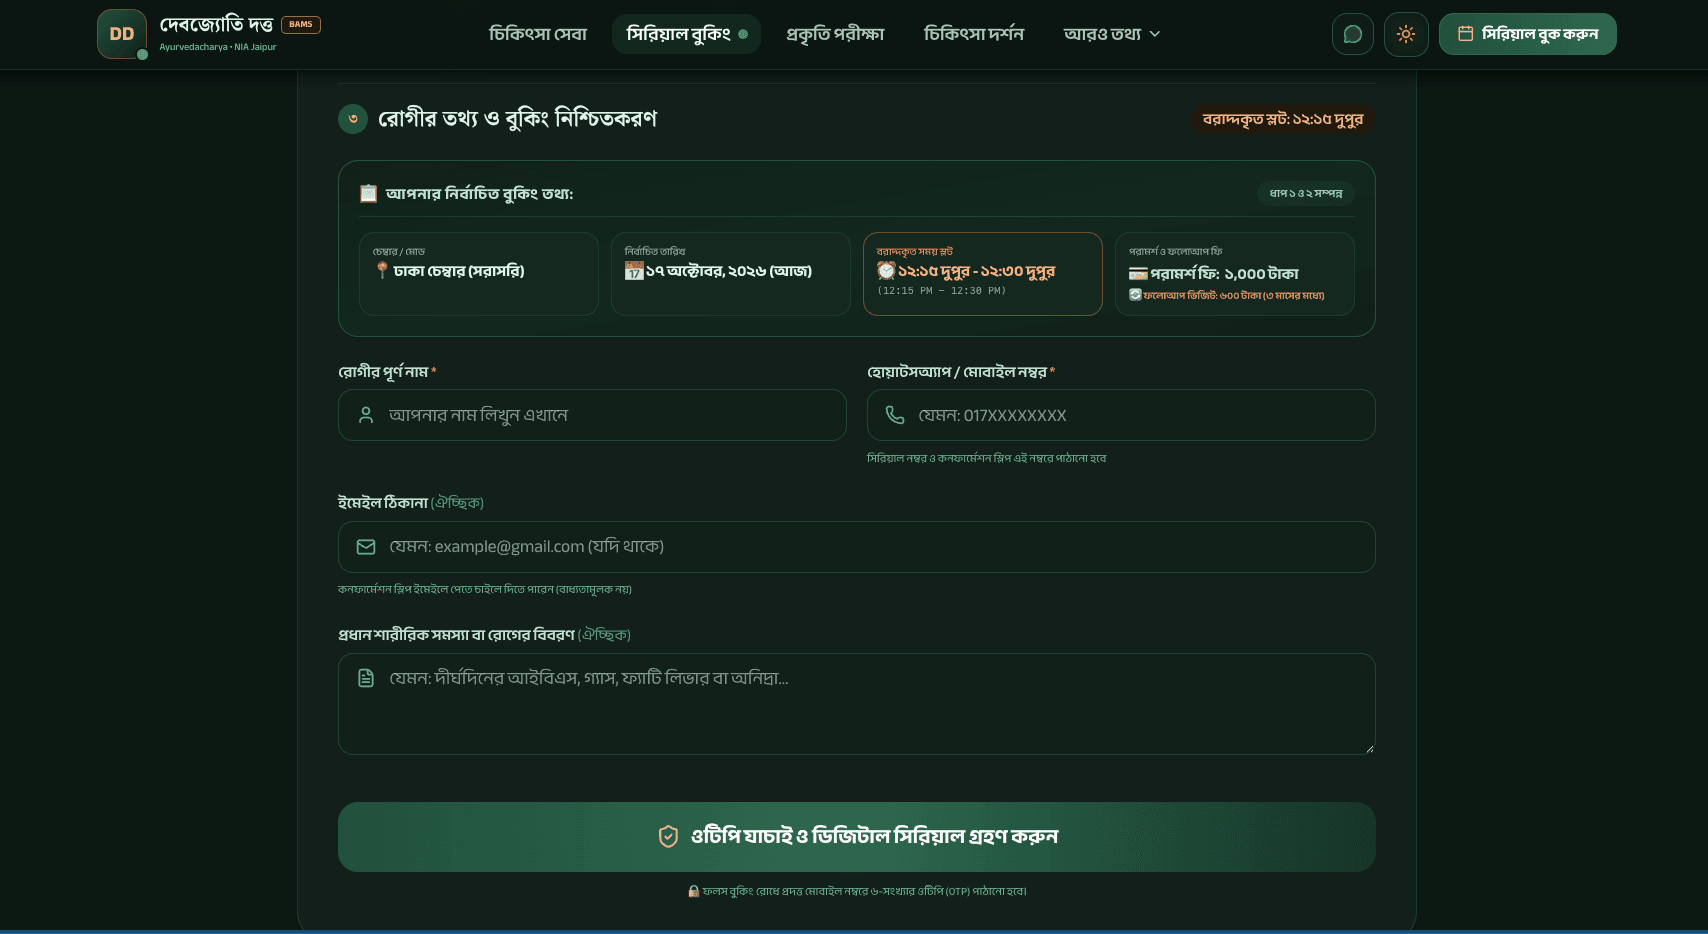The width and height of the screenshot is (1708, 934).
Task: Click ১৭ অক্টোবর, ২০২৬ (আজ) date text
Action: tap(729, 271)
